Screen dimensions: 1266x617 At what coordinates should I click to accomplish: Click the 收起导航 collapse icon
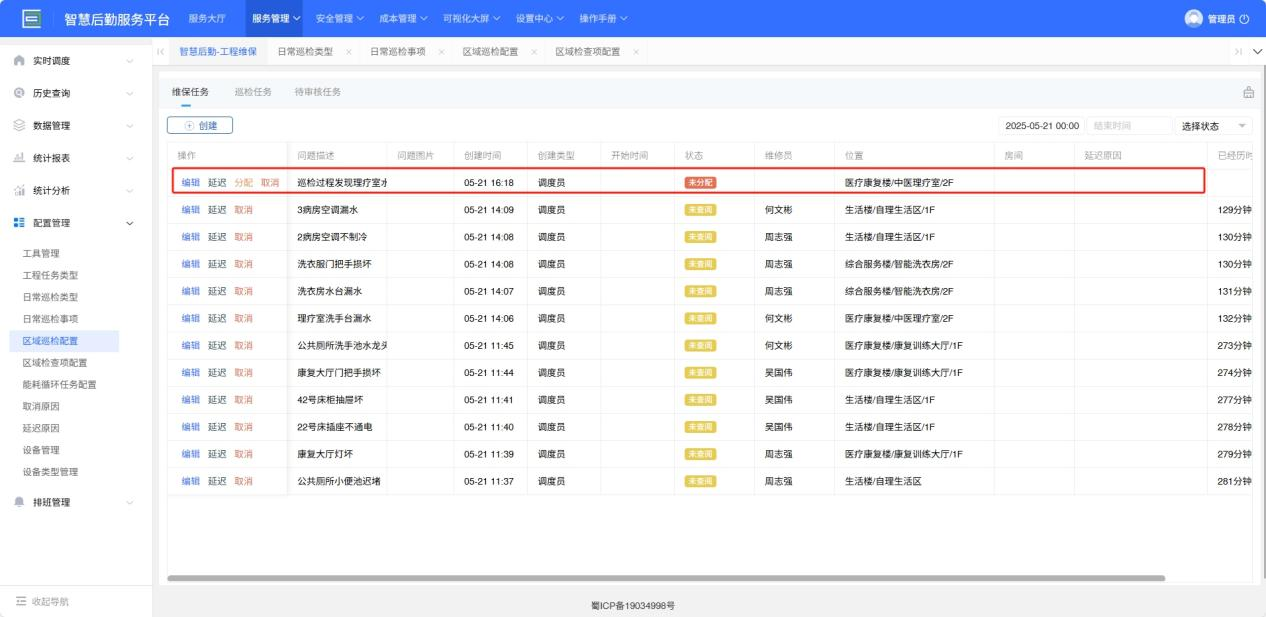click(x=20, y=601)
